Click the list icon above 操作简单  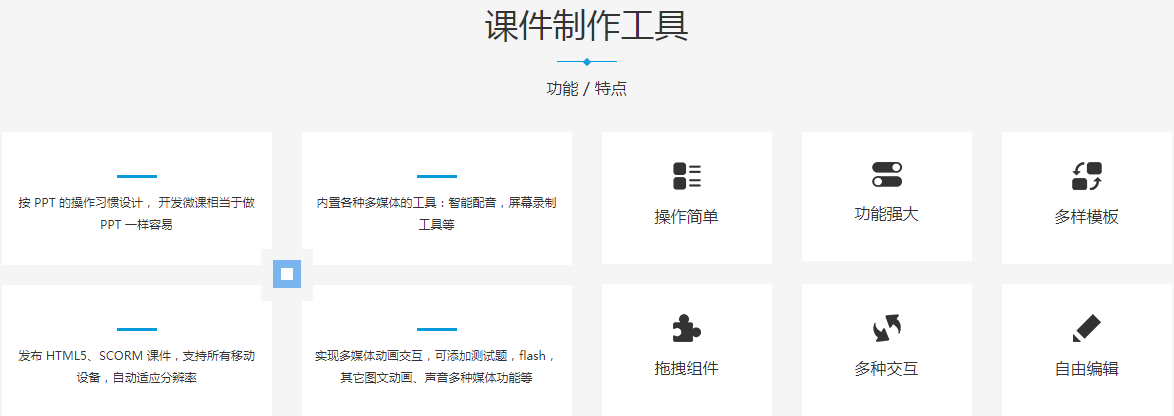pyautogui.click(x=686, y=176)
